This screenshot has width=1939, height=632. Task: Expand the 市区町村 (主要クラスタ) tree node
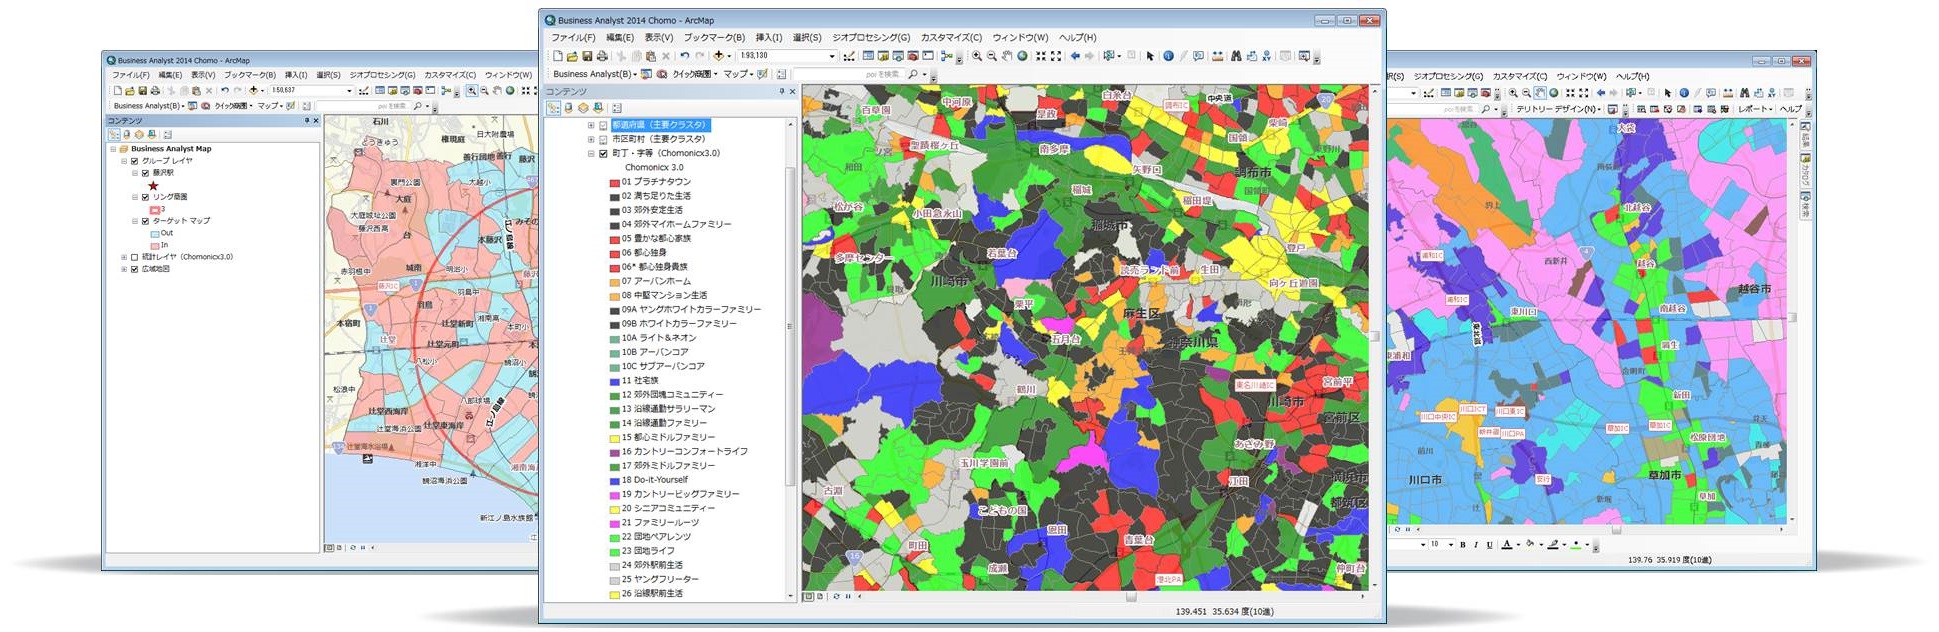(x=590, y=139)
